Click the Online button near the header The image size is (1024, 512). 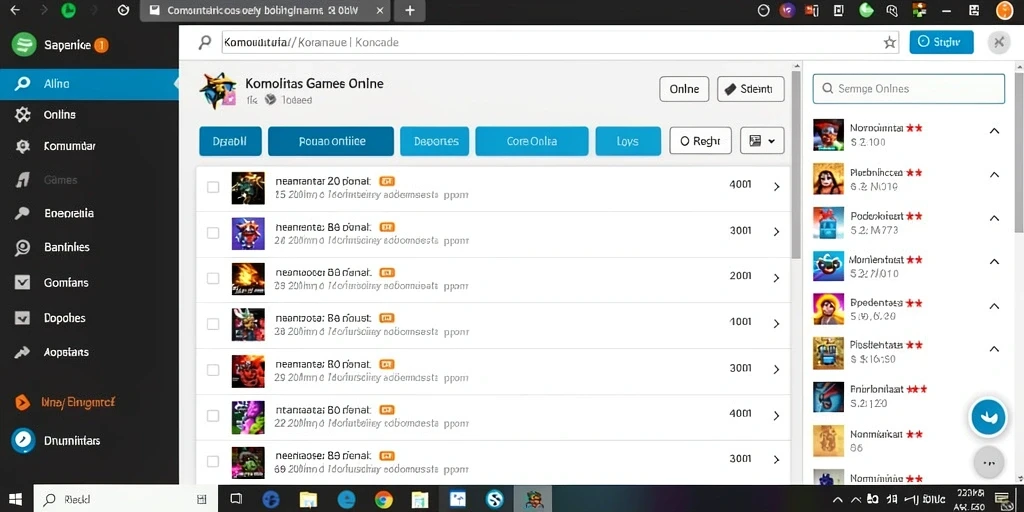click(684, 89)
